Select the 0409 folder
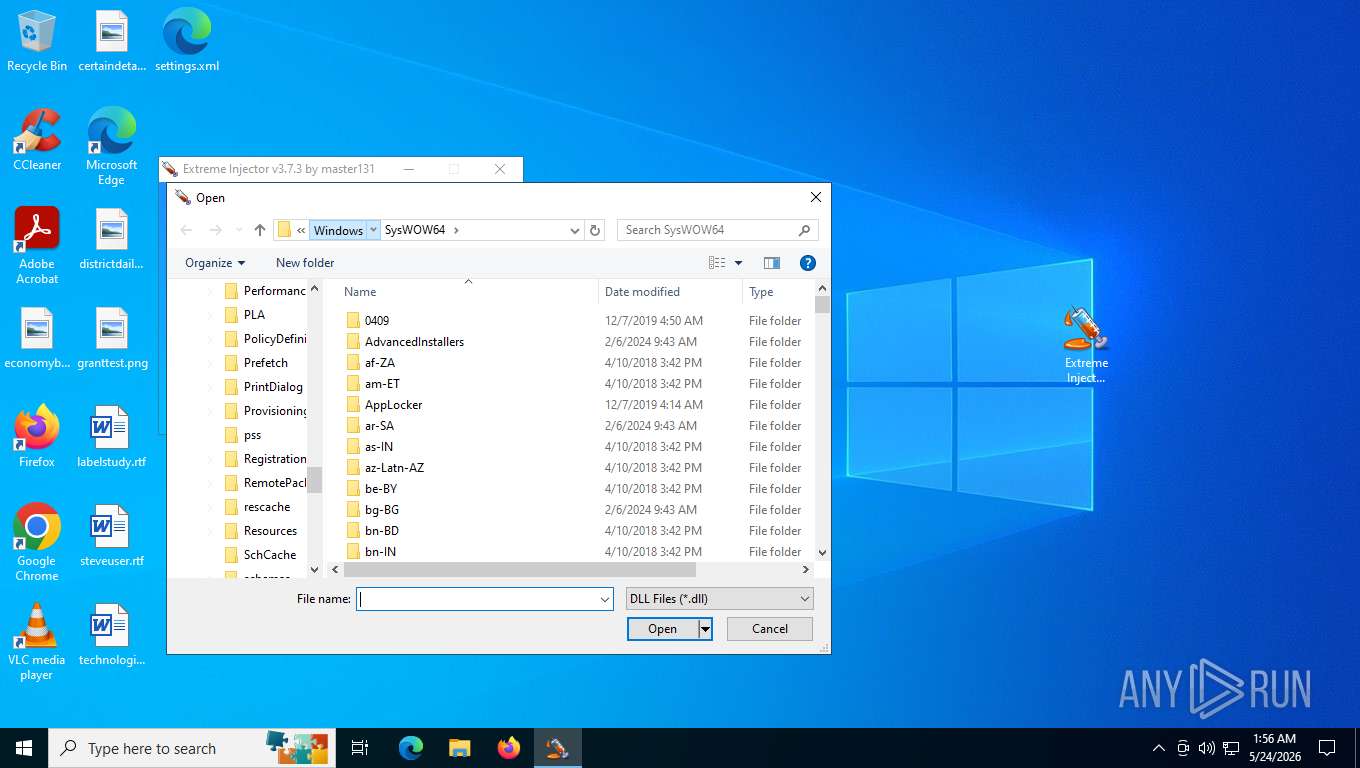This screenshot has height=768, width=1360. 376,321
